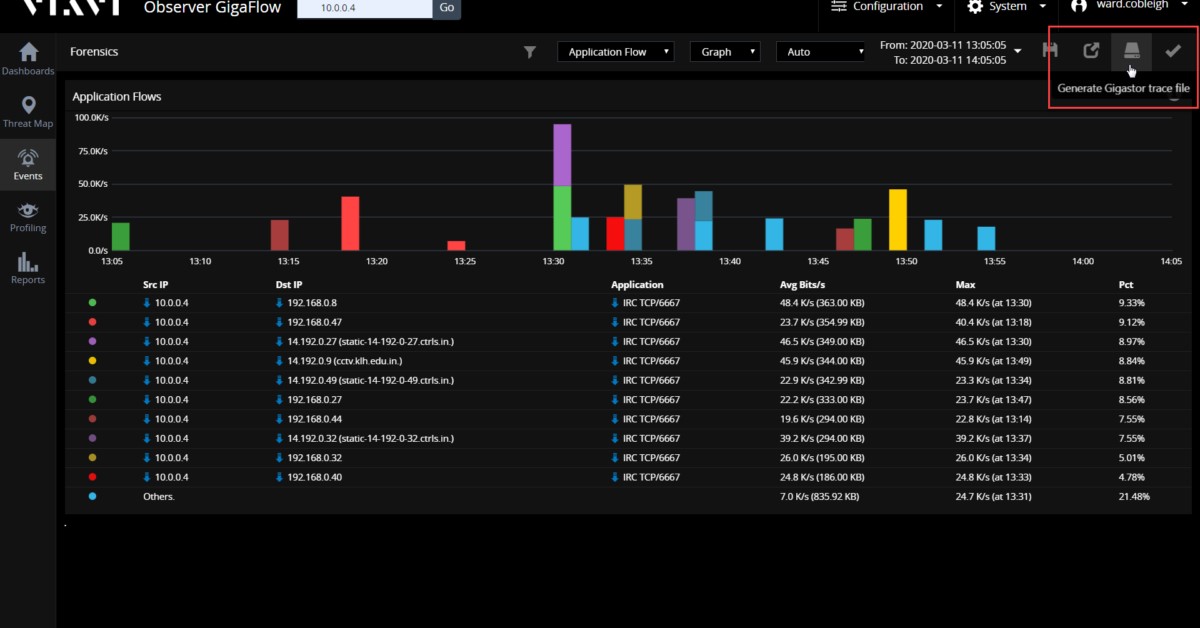This screenshot has height=628, width=1200.
Task: Click the Generate Gigastor trace file icon
Action: coord(1131,51)
